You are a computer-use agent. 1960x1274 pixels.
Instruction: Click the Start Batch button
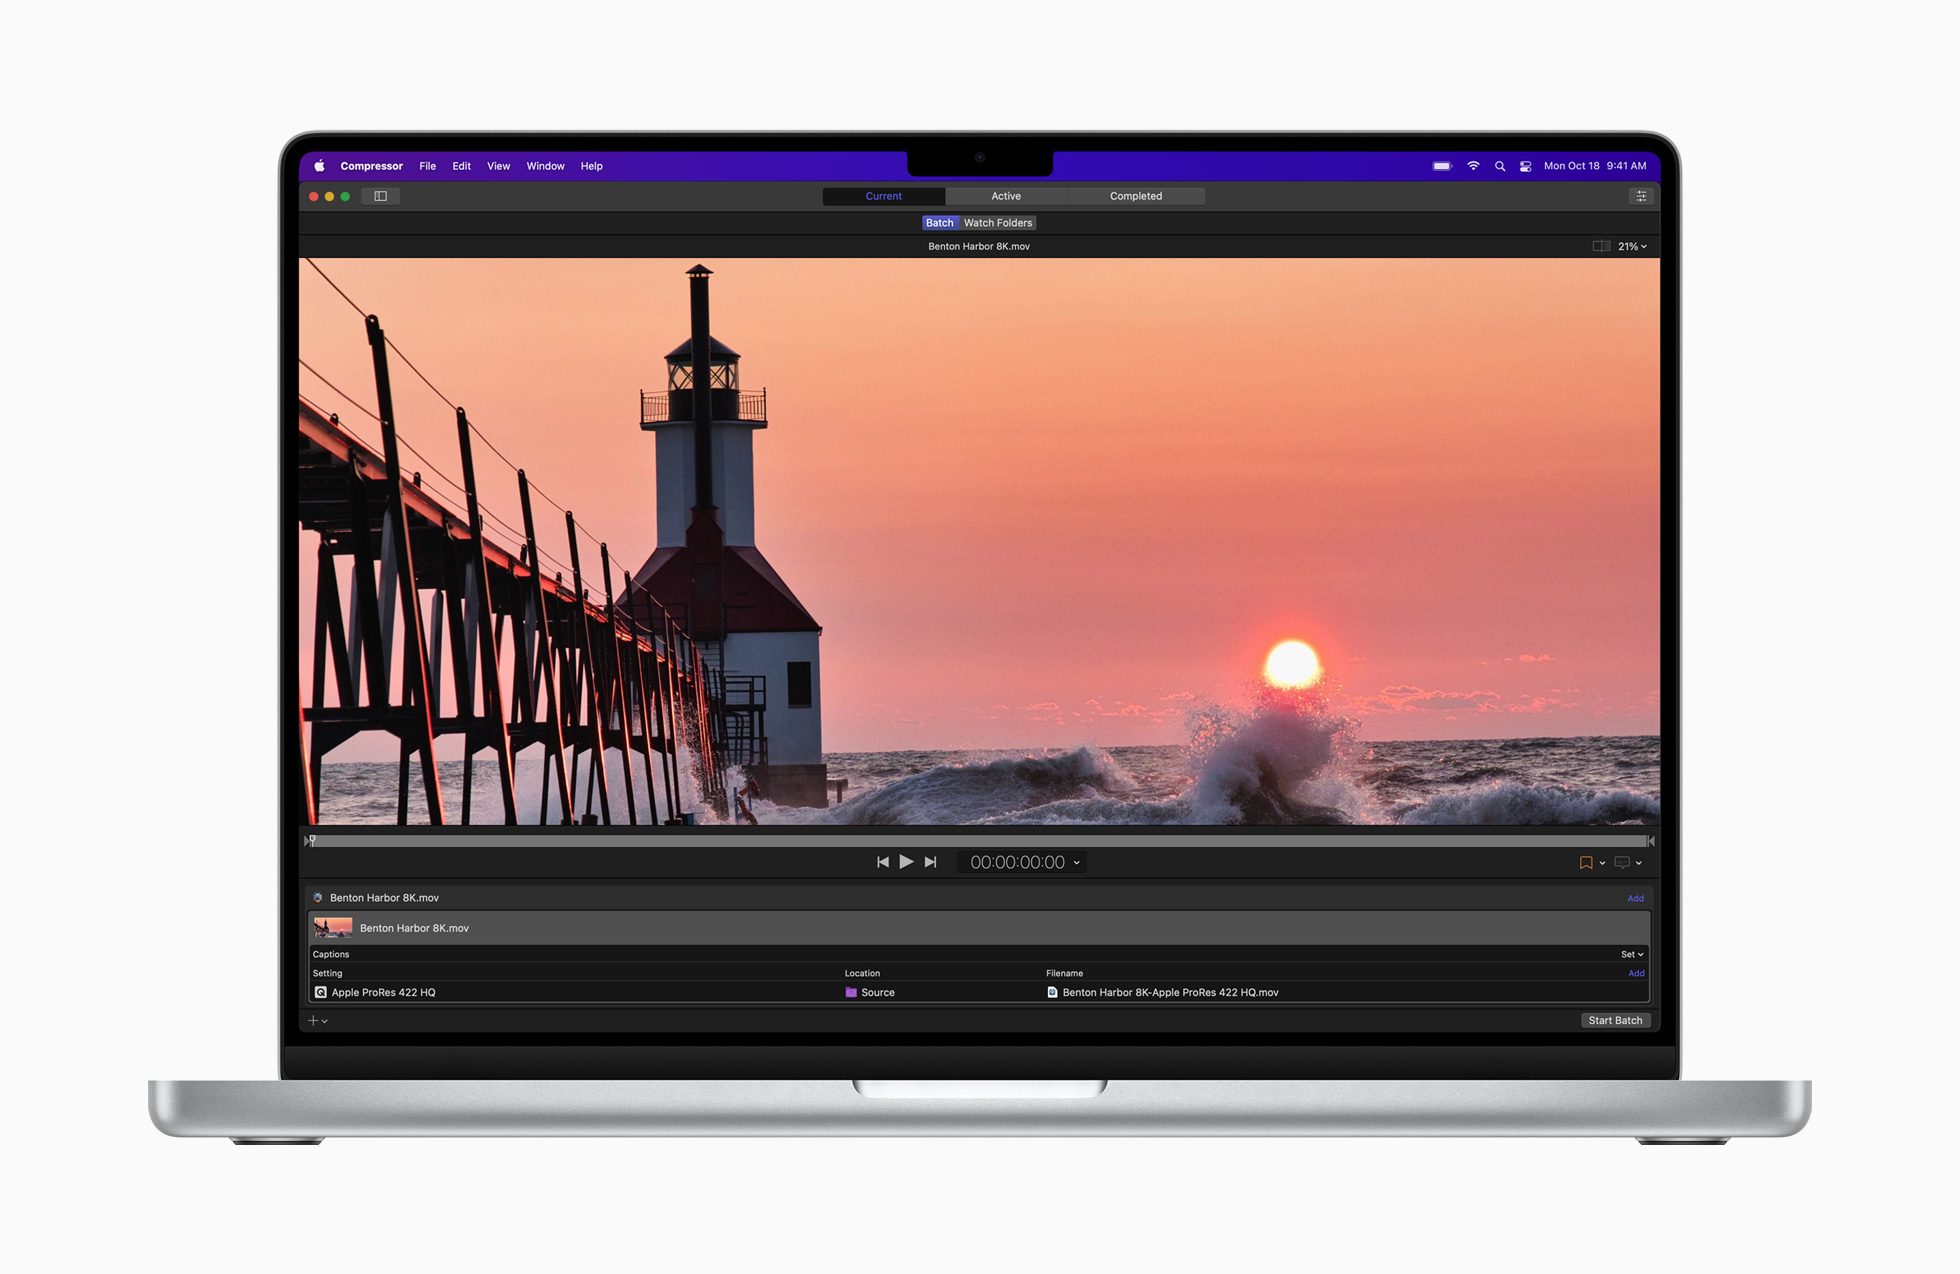point(1614,1018)
